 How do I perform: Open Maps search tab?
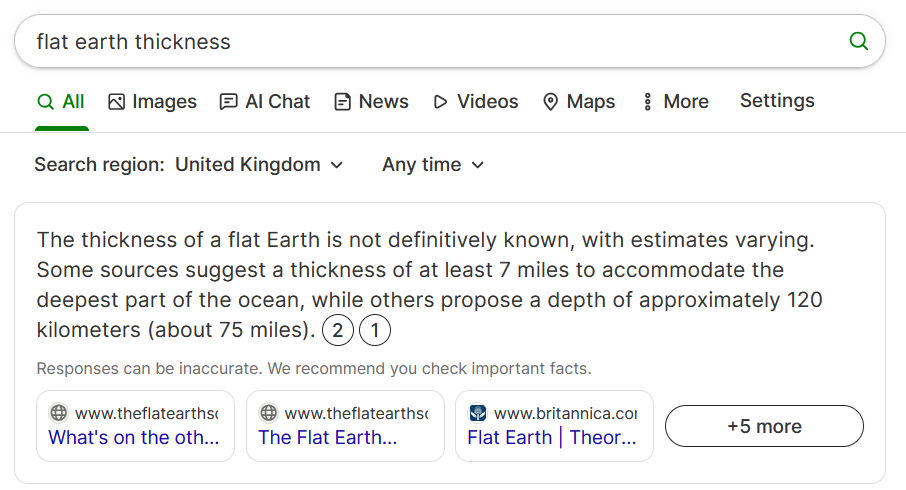[x=579, y=102]
